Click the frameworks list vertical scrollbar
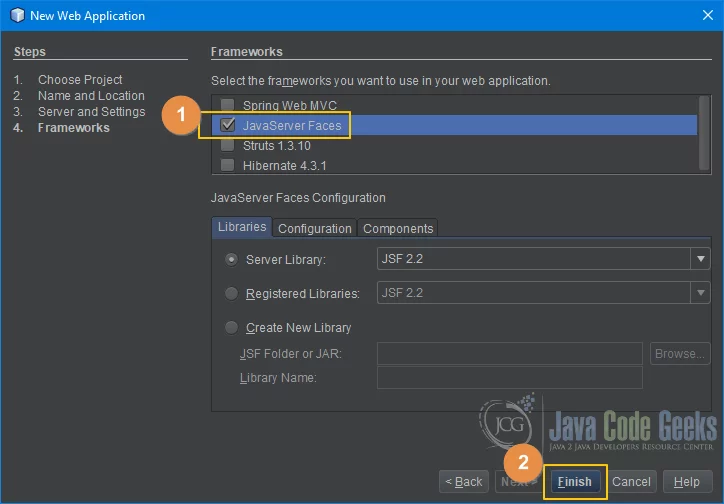724x504 pixels. point(704,133)
